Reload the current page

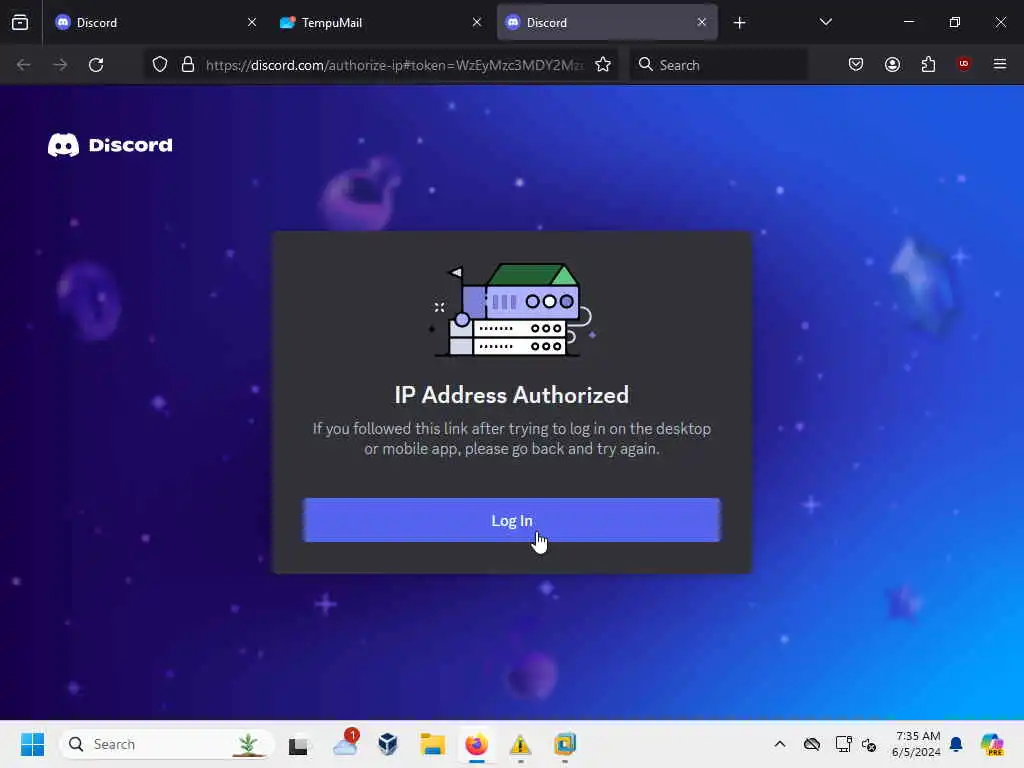point(96,65)
